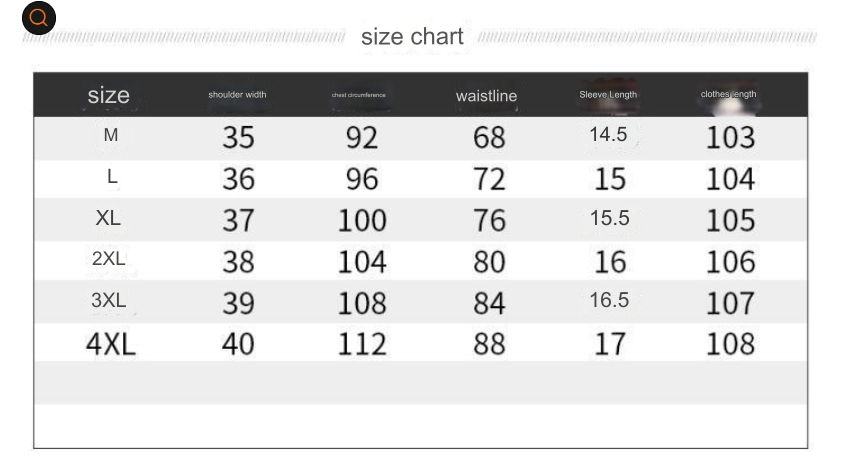The height and width of the screenshot is (469, 844).
Task: Click shoulder width value 35
Action: pos(238,137)
